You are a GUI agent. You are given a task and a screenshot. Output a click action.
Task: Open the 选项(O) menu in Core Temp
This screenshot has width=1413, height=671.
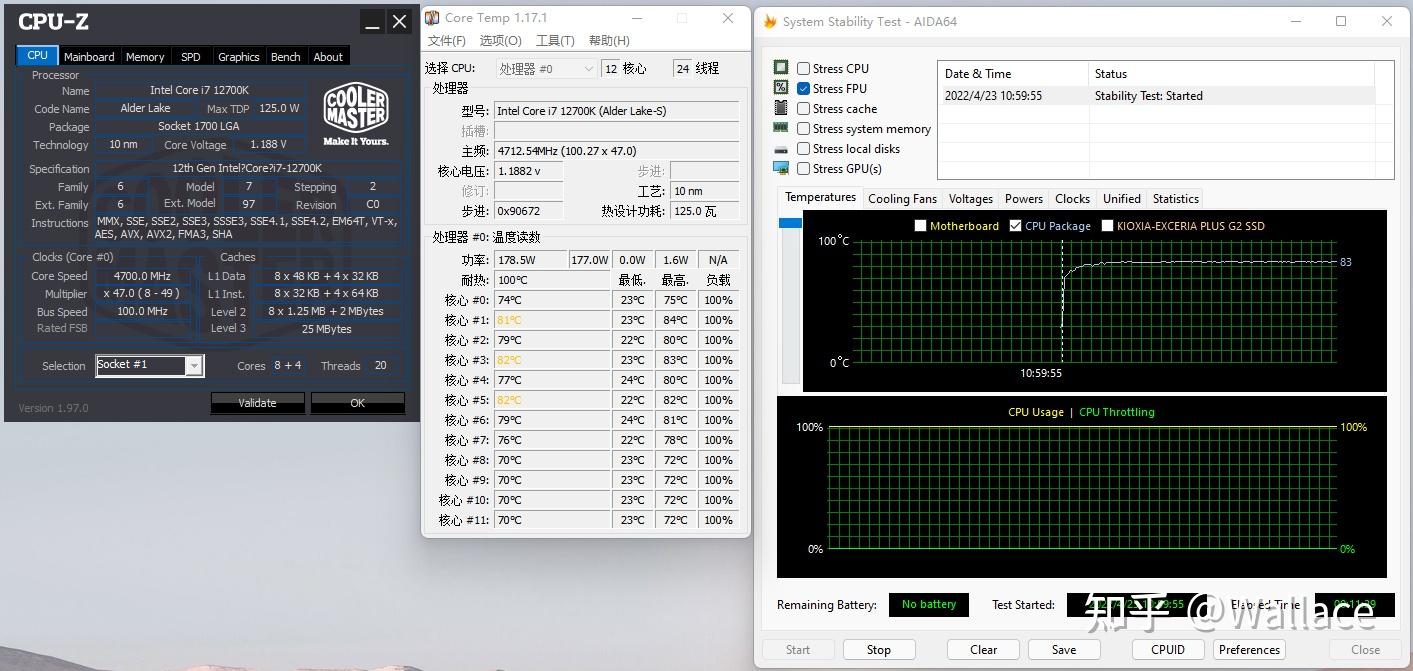tap(501, 40)
